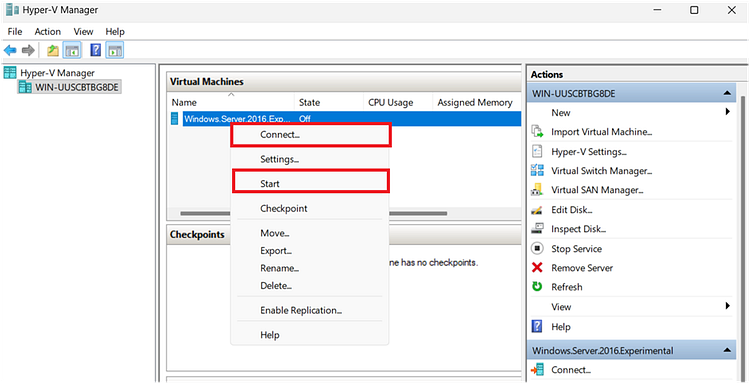The image size is (750, 384).
Task: Choose Checkpoint from the context menu
Action: (309, 208)
